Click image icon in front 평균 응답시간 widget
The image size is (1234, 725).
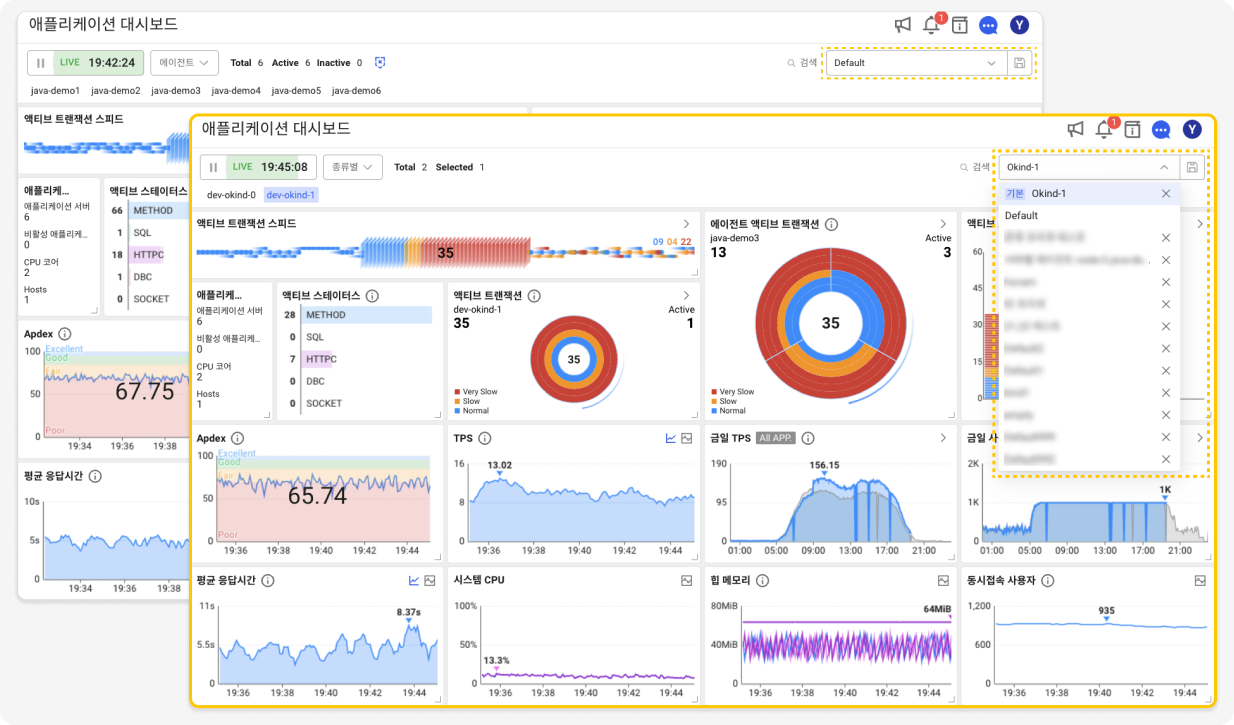pos(430,580)
